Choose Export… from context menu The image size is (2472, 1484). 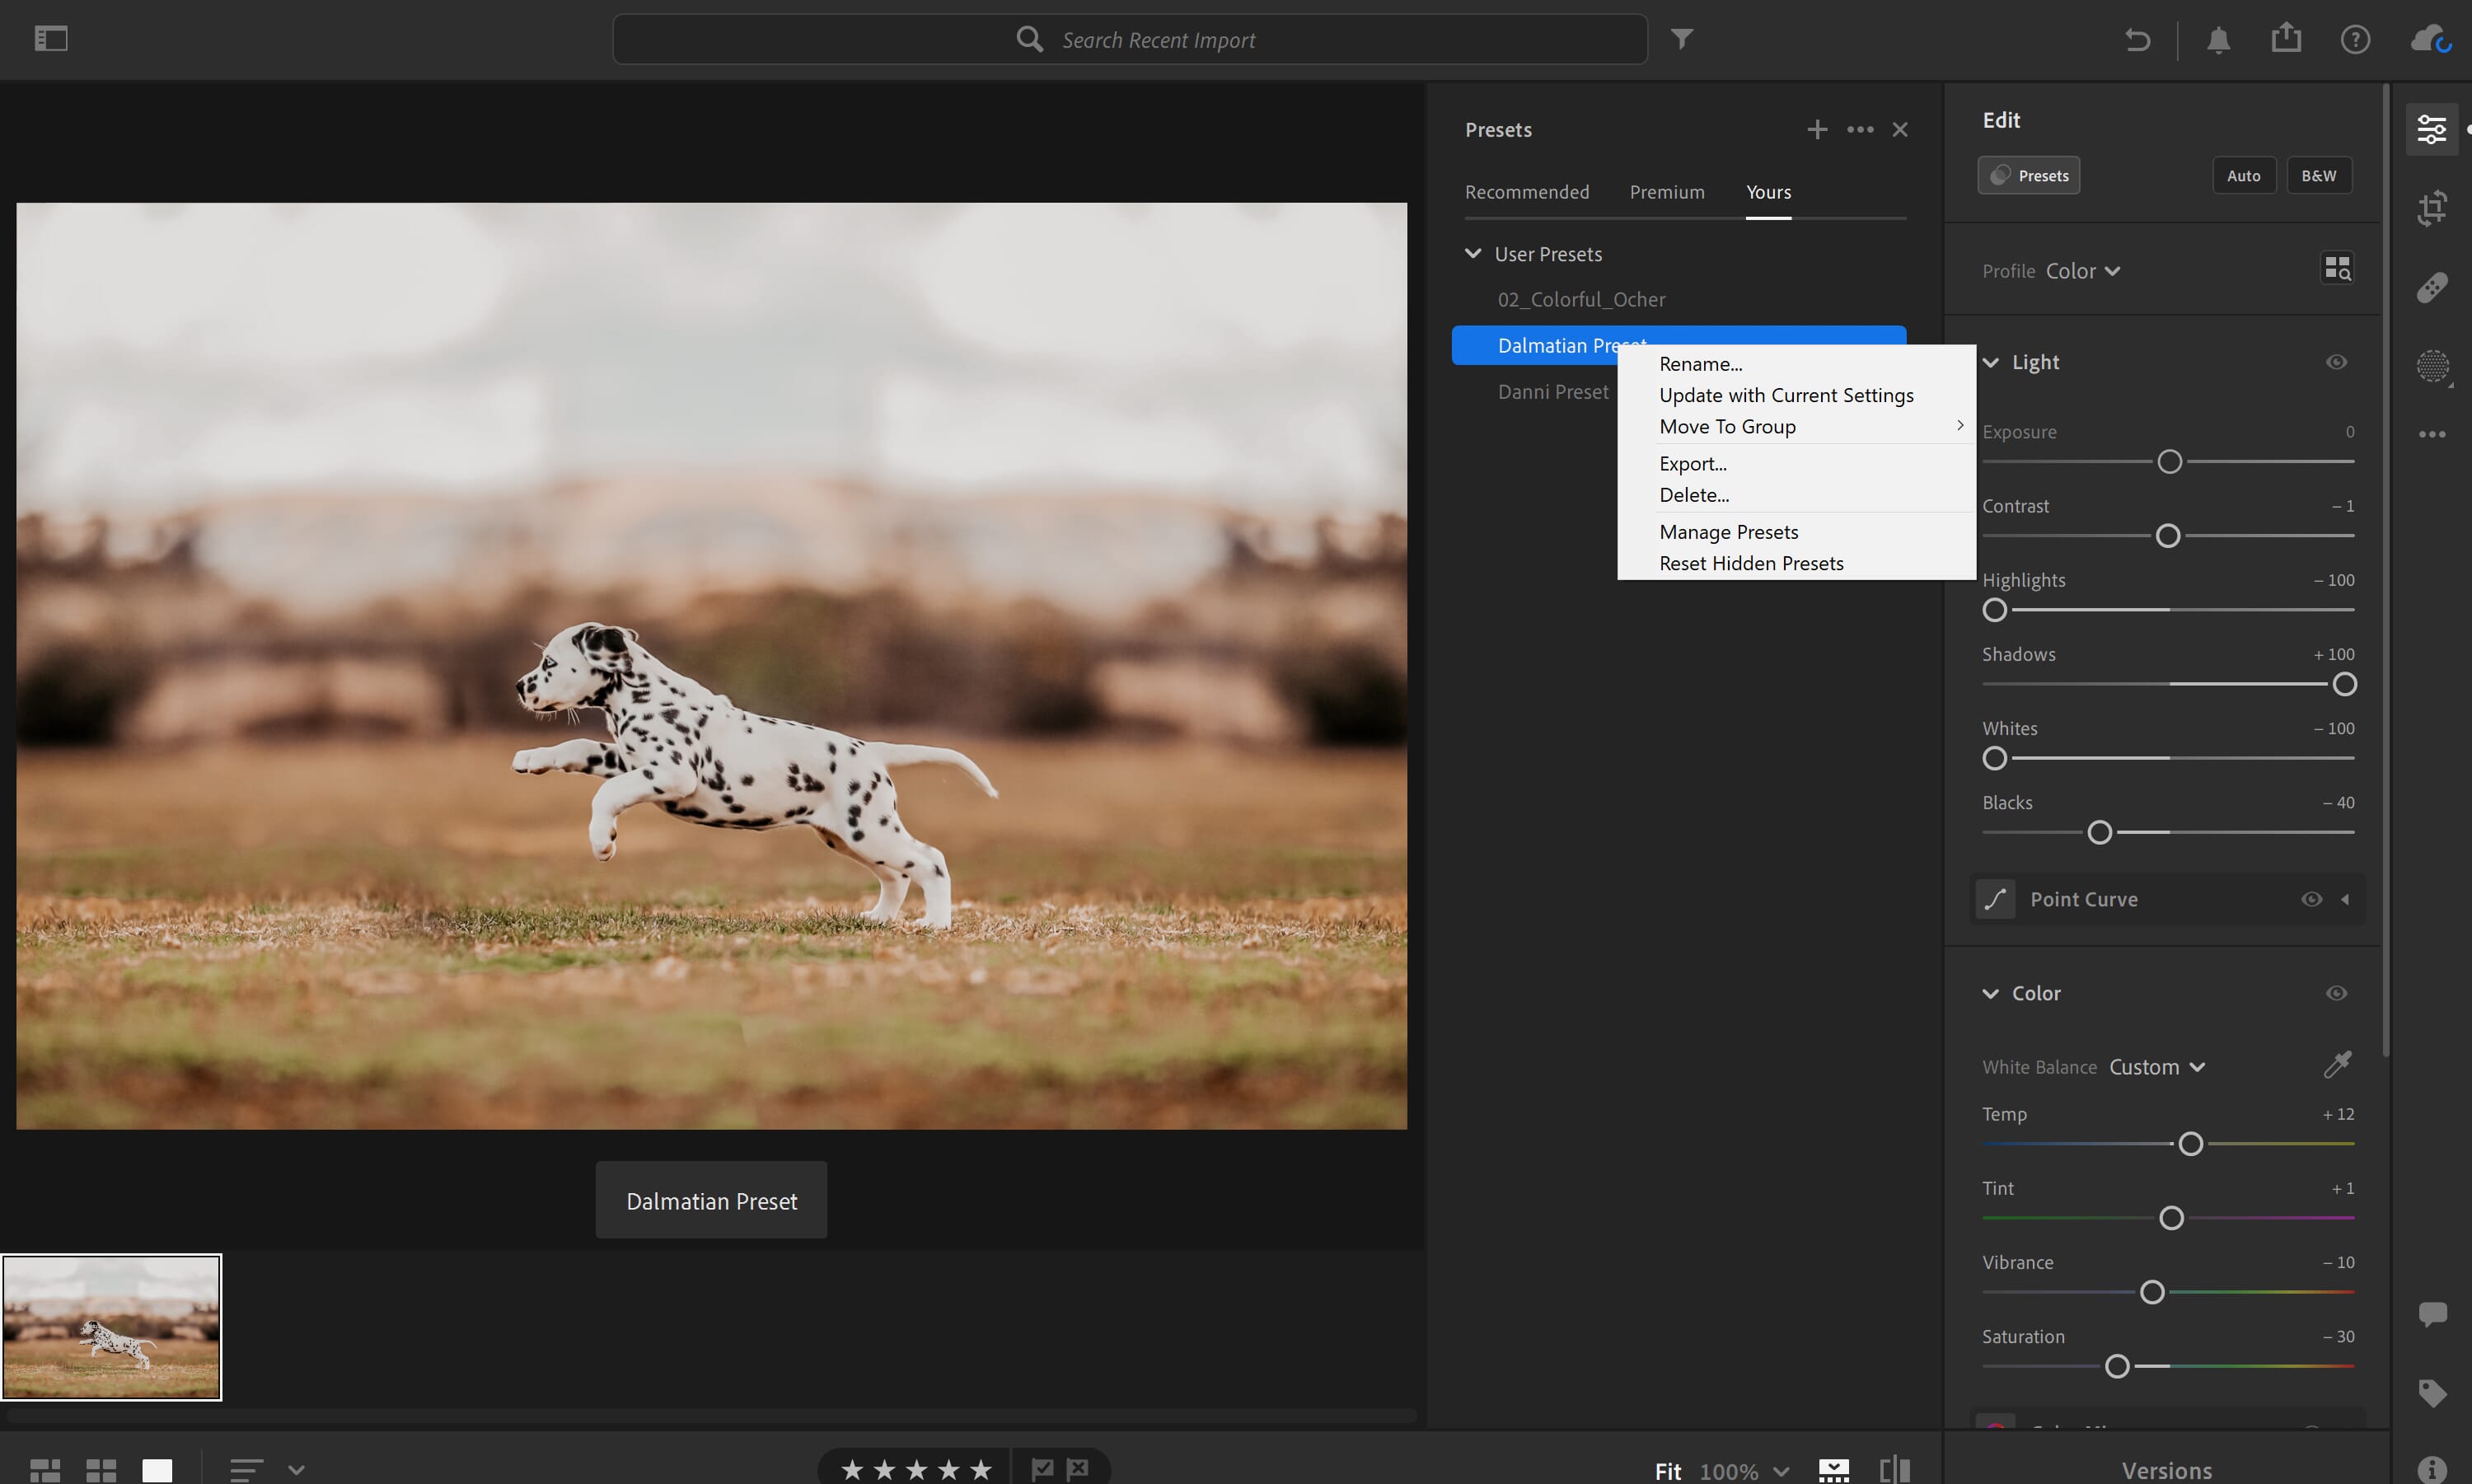[1796, 463]
